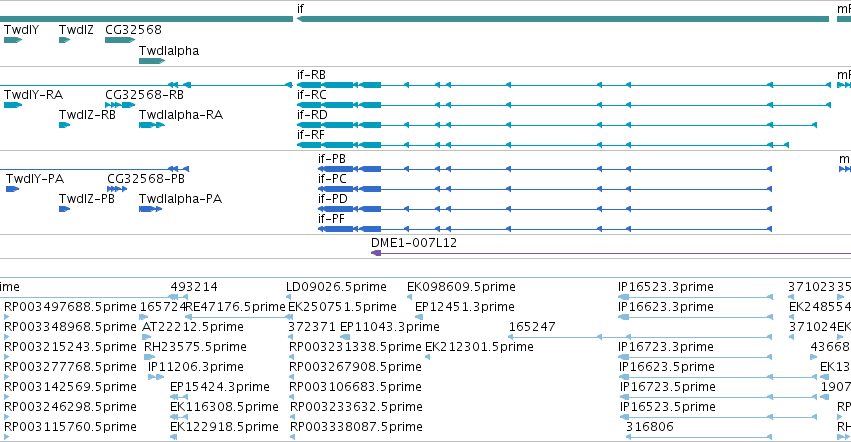
Task: Select the 372371 EST label
Action: 312,327
